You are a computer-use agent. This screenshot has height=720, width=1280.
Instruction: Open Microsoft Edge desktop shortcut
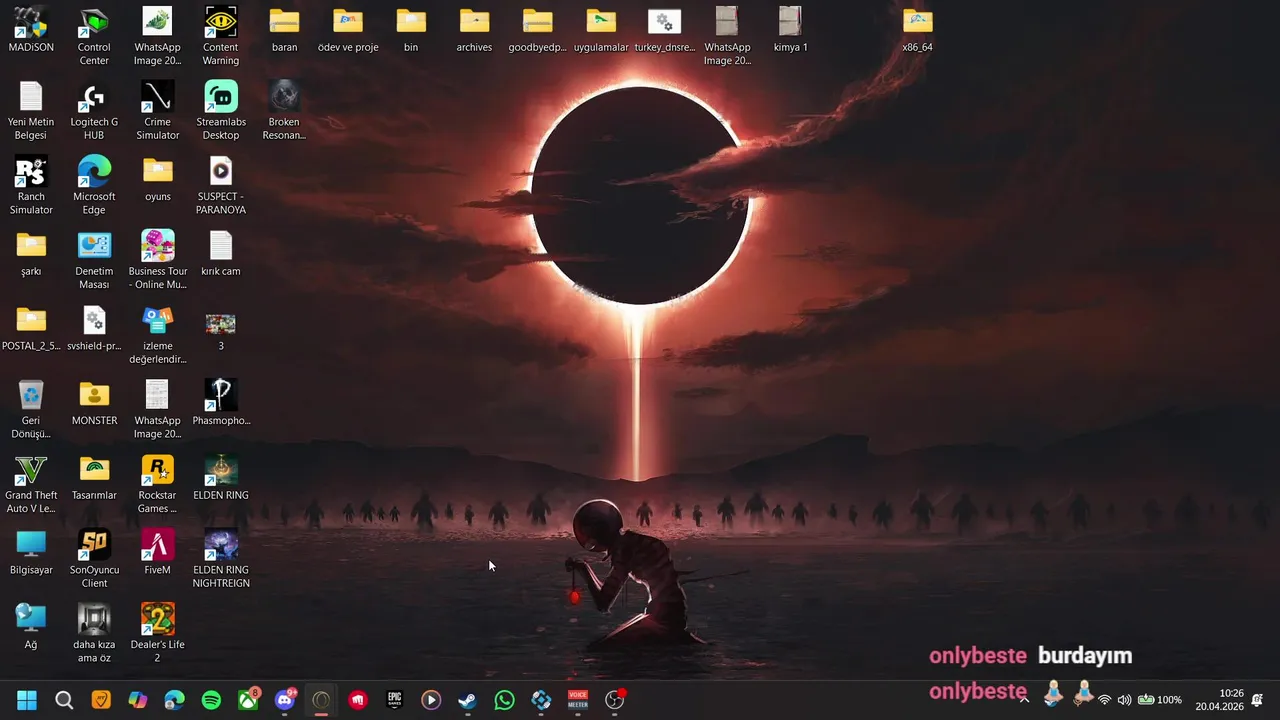coord(94,187)
